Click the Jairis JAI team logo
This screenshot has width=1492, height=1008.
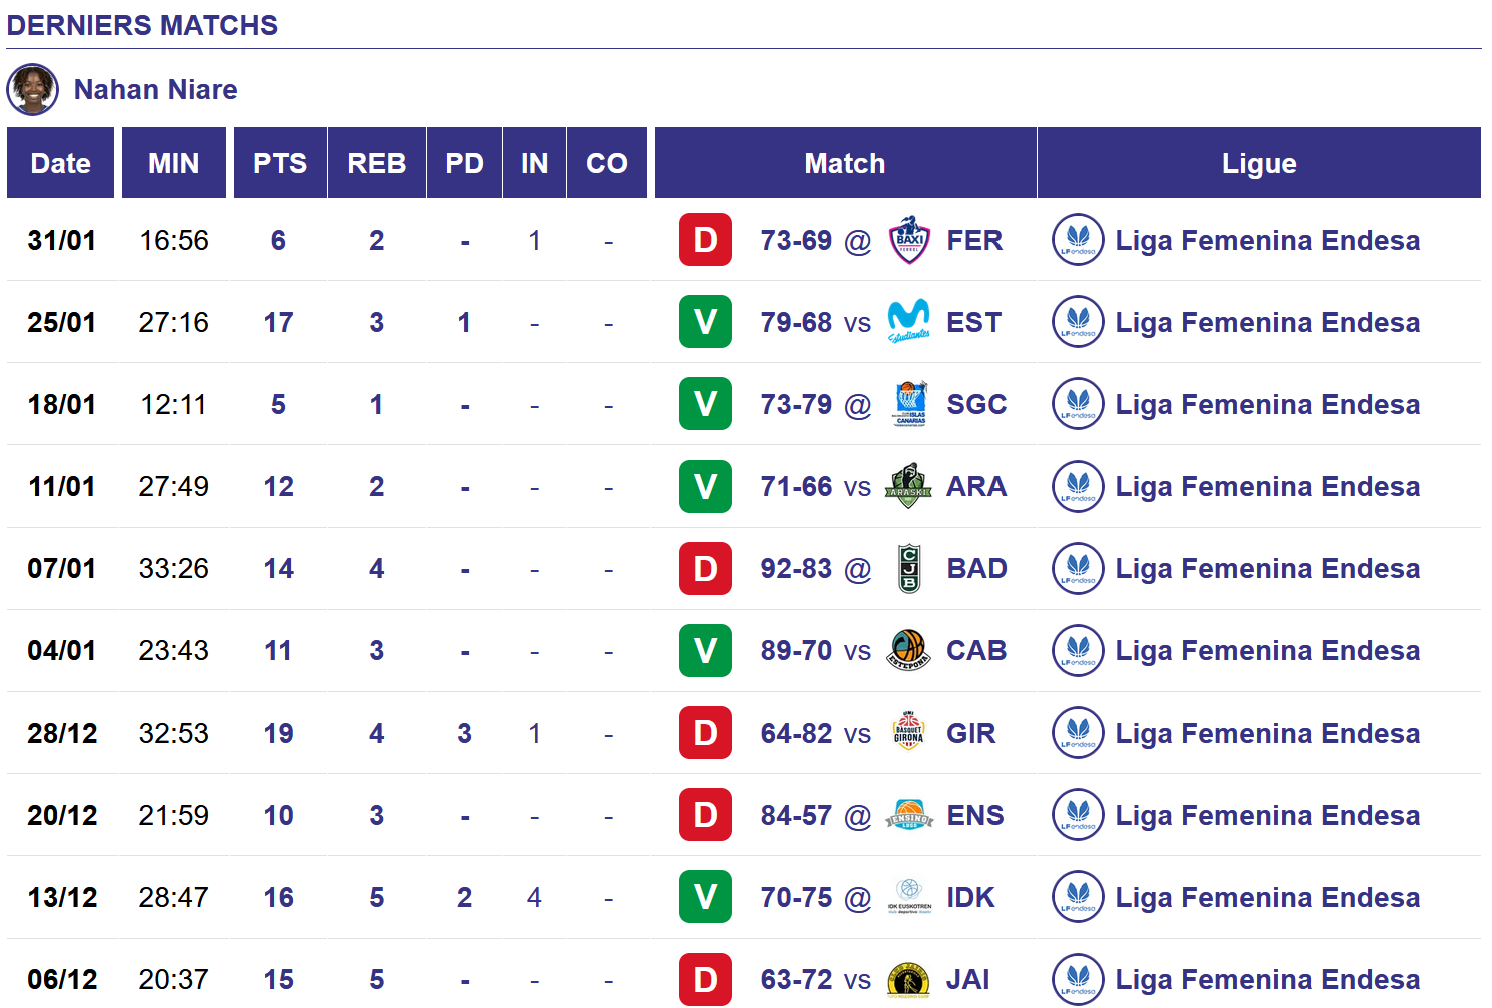point(909,980)
